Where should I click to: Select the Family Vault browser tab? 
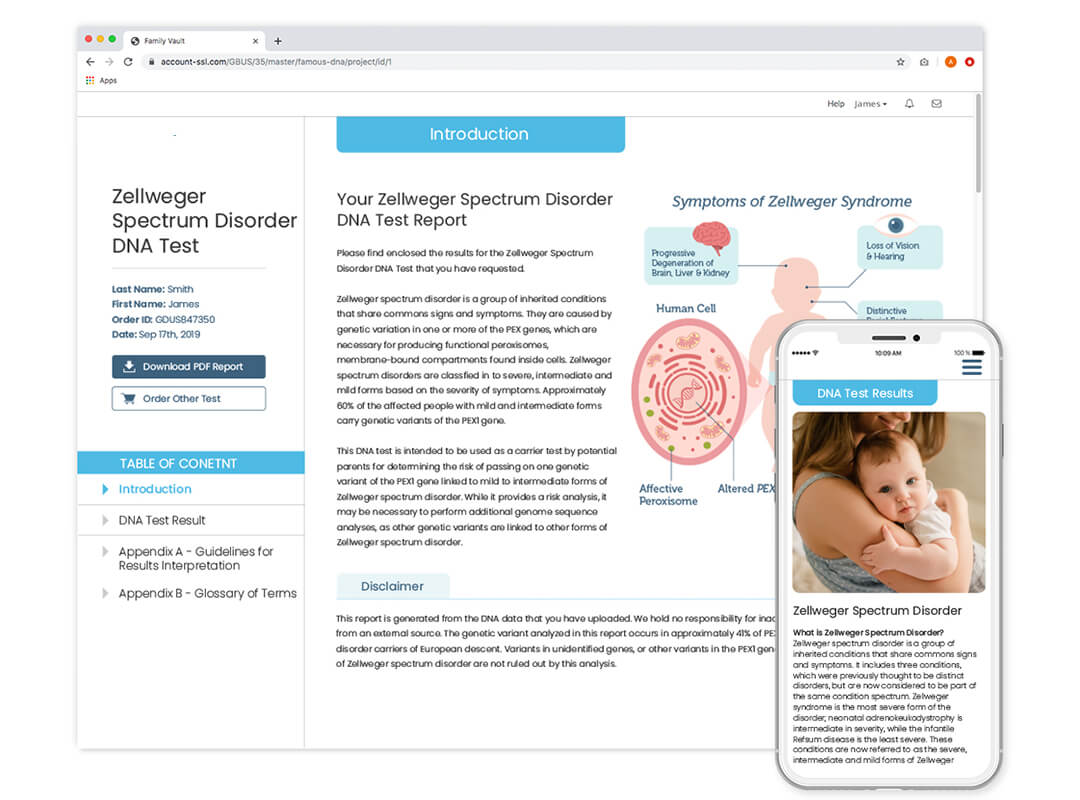point(194,41)
